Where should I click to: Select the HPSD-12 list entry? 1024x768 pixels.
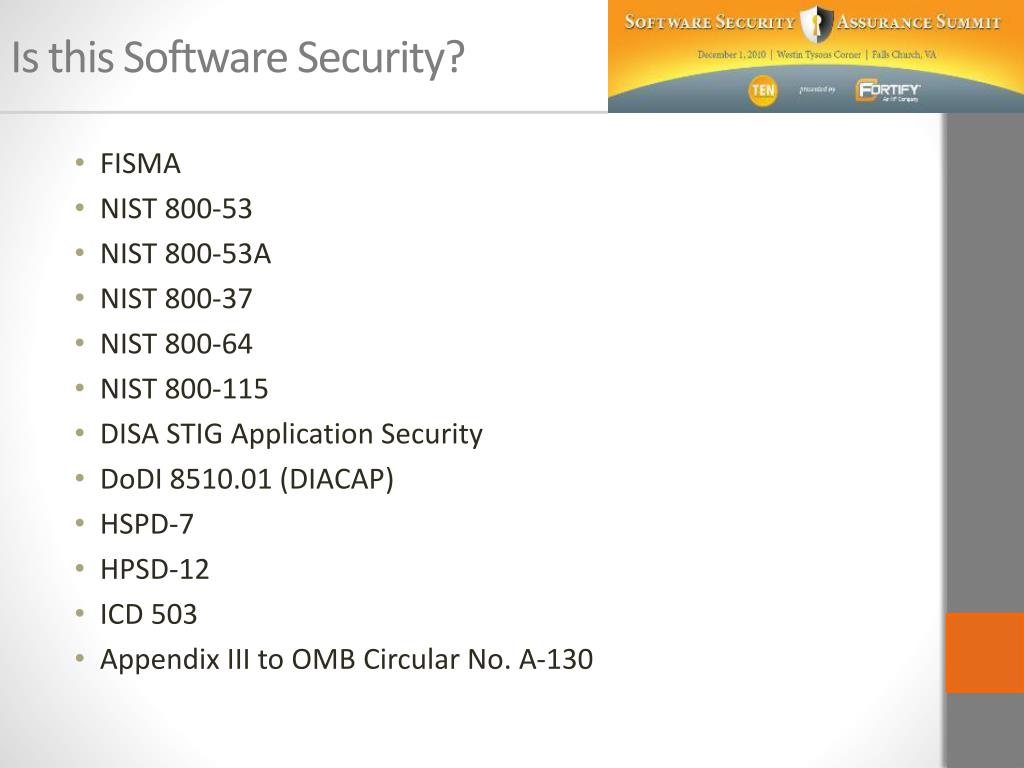154,569
